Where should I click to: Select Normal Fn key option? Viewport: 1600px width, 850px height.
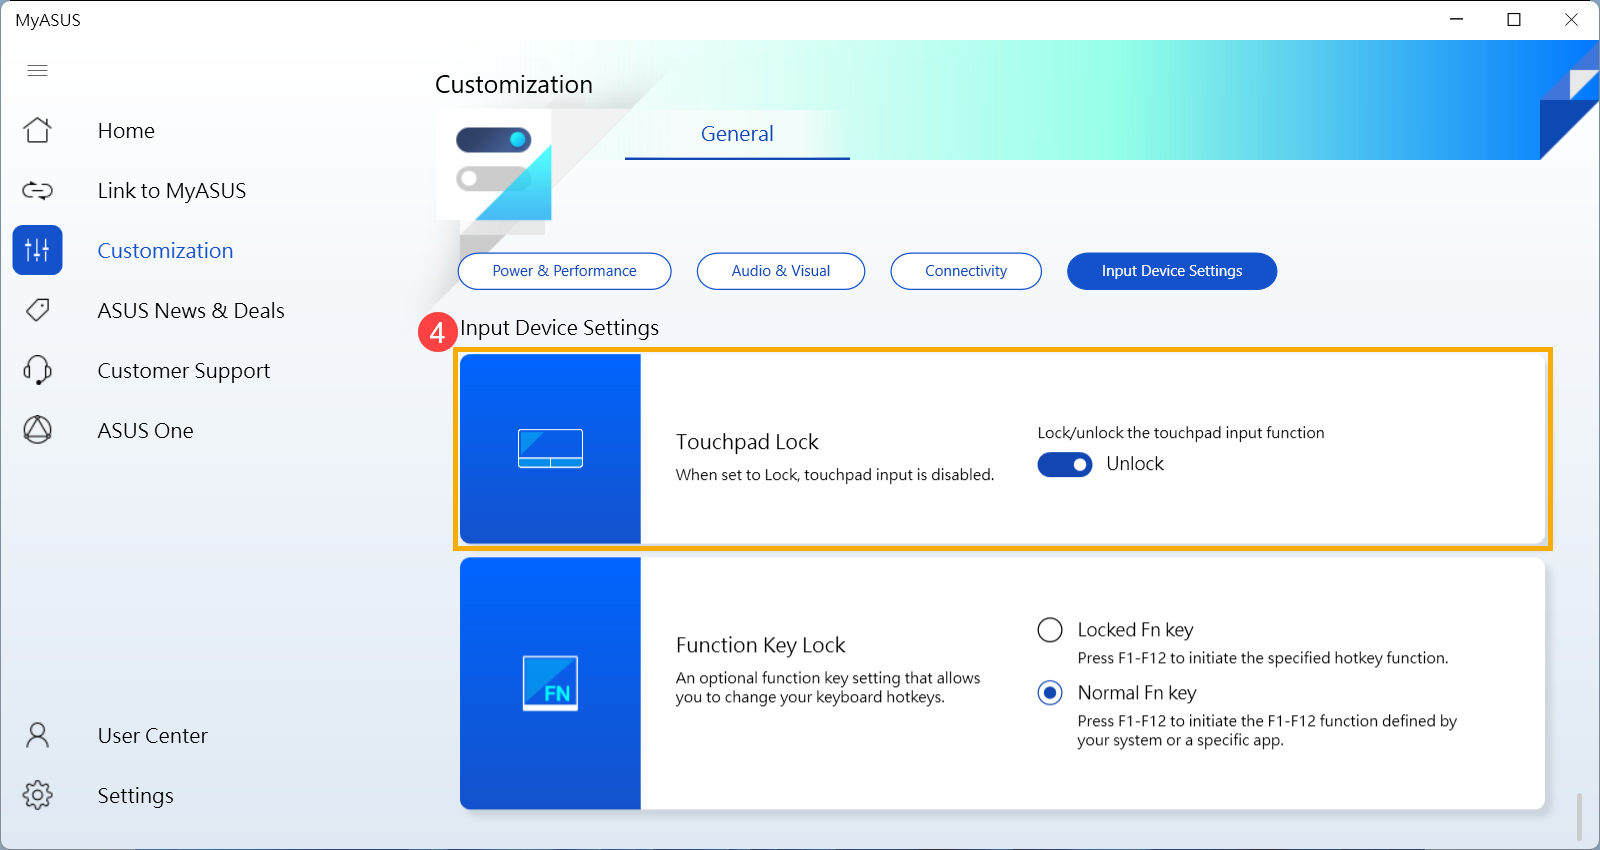tap(1050, 693)
